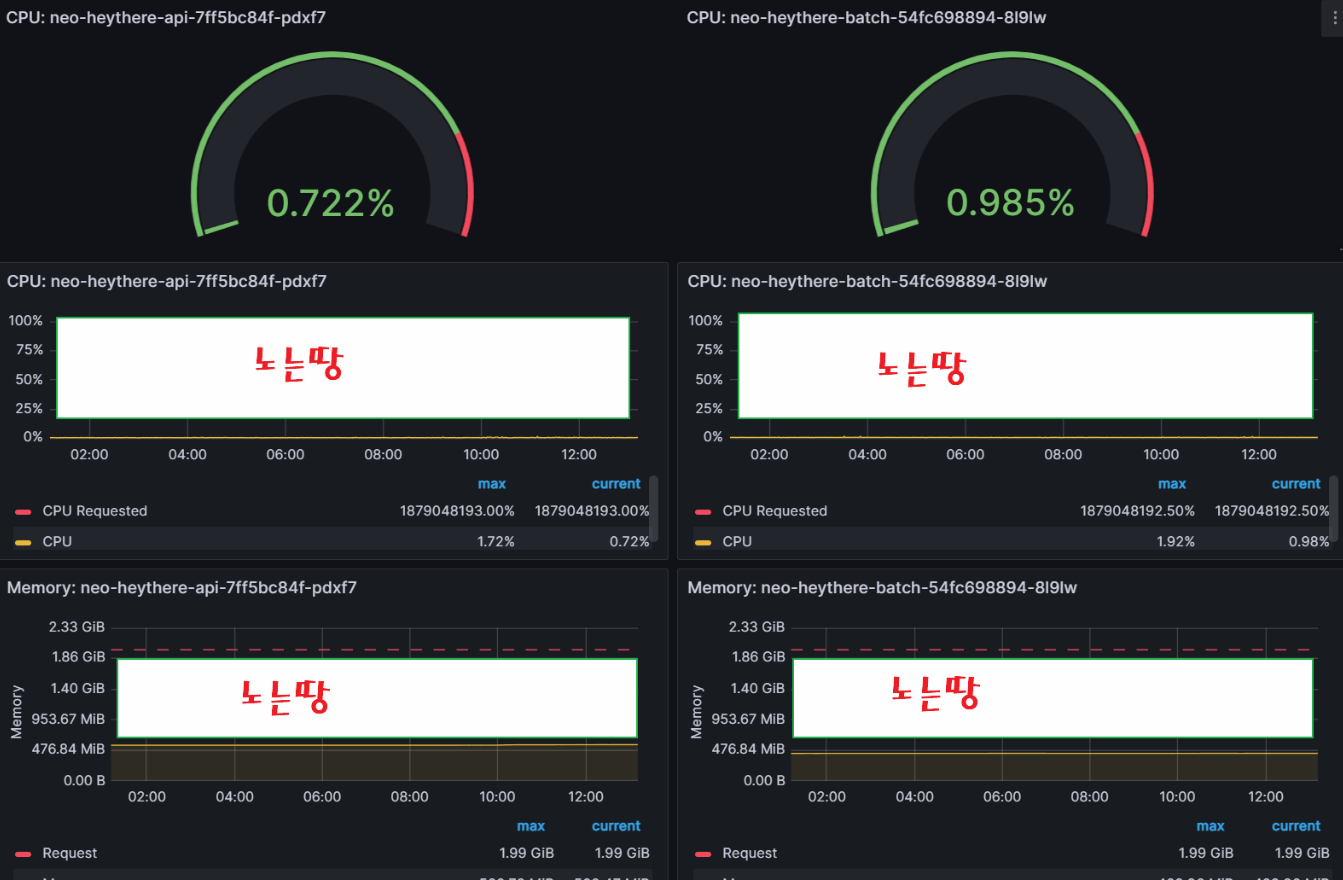This screenshot has height=880, width=1343.
Task: Open the panel menu three-dot icon
Action: 1333,20
